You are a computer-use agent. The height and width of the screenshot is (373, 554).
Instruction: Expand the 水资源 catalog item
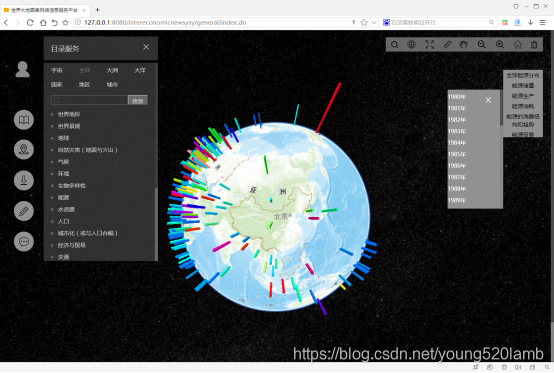click(x=66, y=209)
